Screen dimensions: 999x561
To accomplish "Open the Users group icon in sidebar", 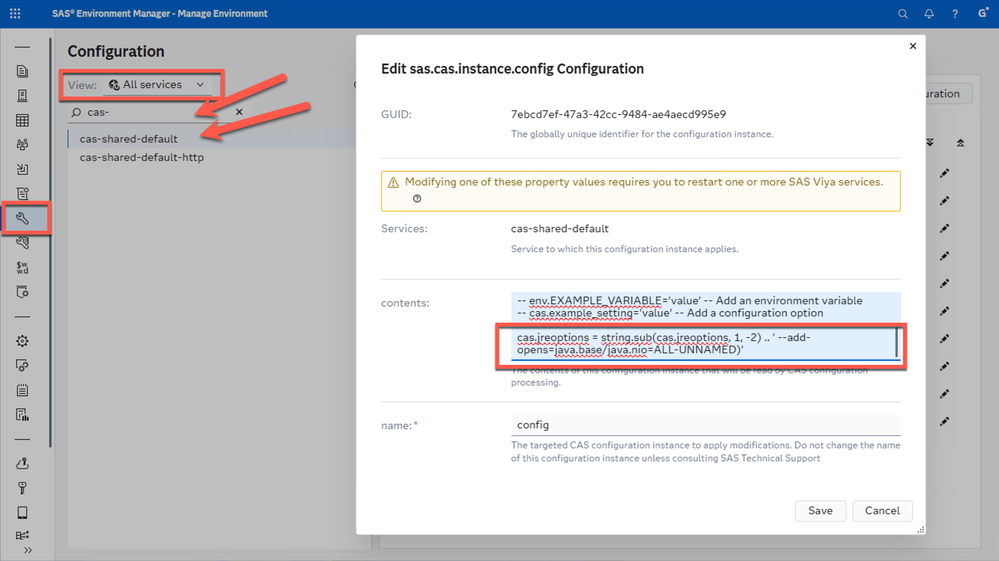I will coord(22,145).
